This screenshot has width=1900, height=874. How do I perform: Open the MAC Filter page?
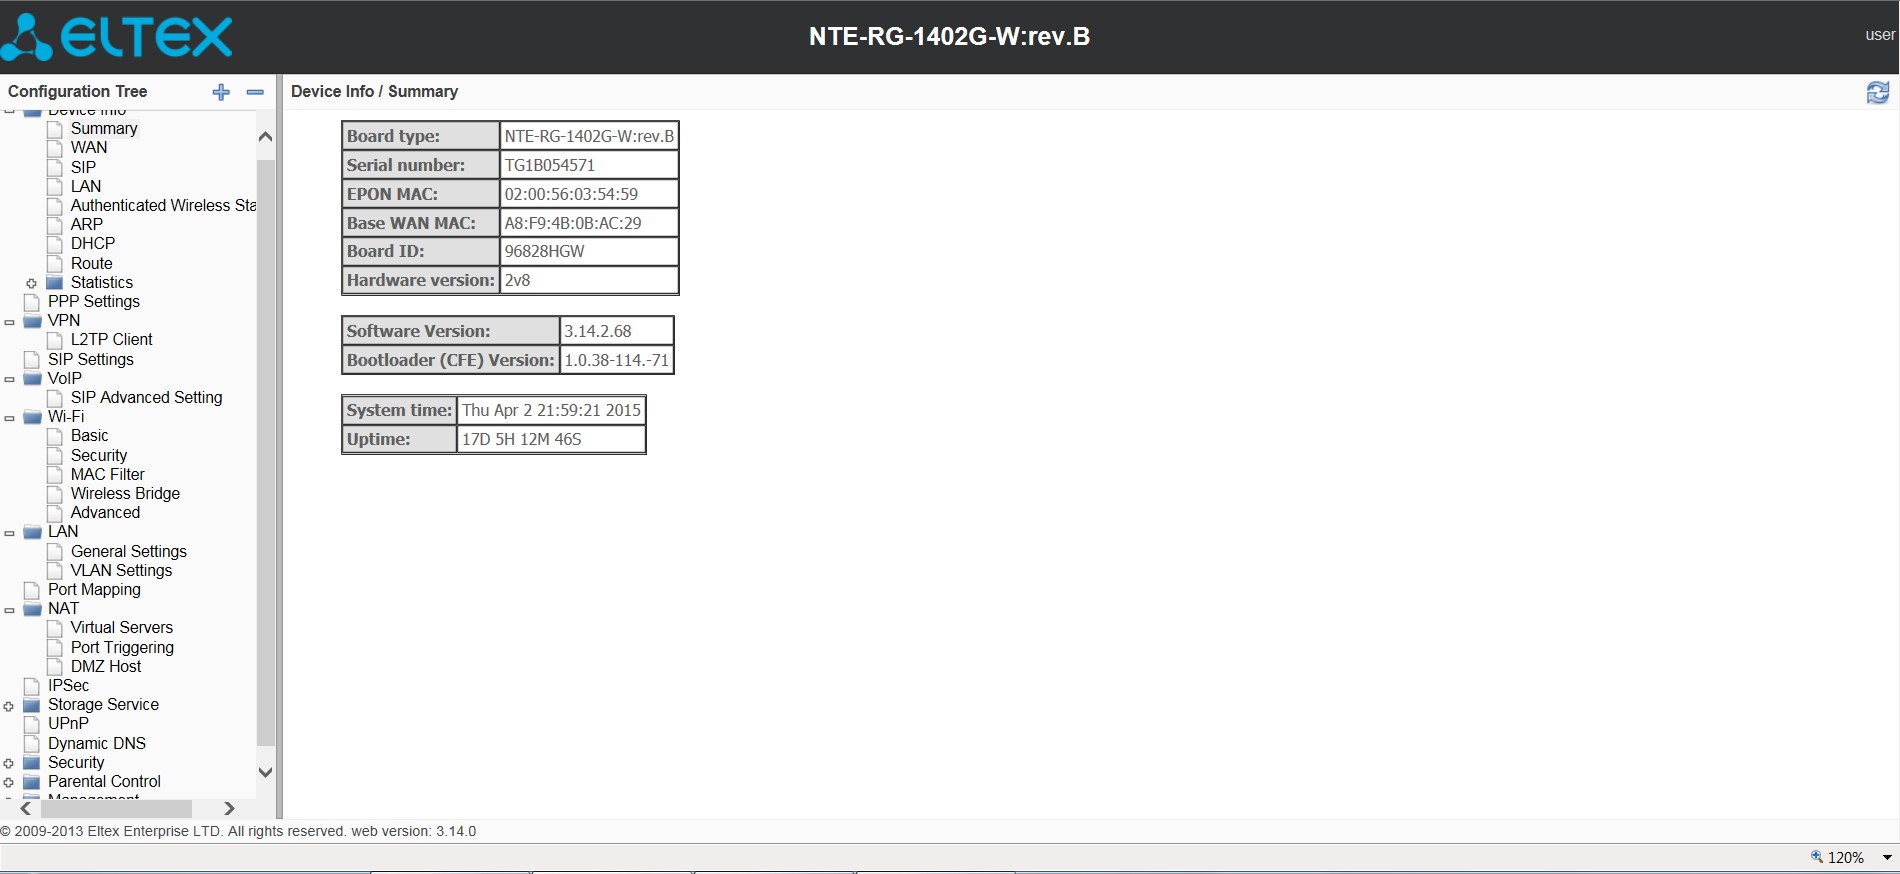(x=107, y=474)
